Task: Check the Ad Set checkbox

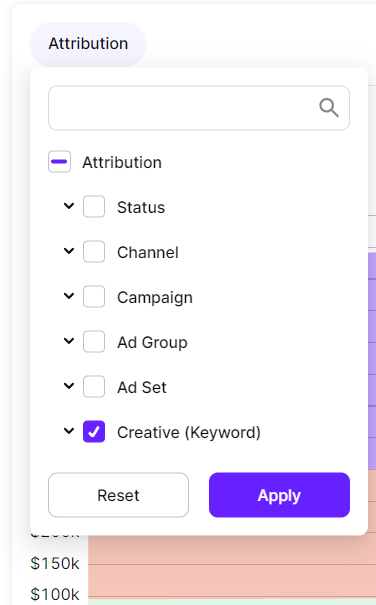Action: point(94,386)
